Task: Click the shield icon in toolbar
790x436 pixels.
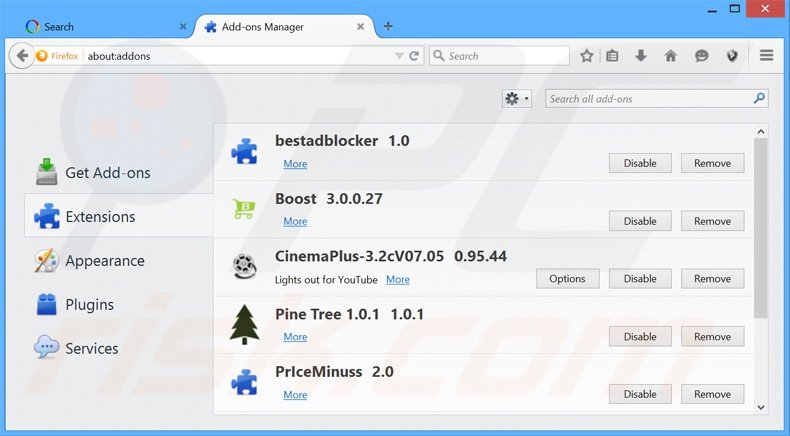Action: 732,56
